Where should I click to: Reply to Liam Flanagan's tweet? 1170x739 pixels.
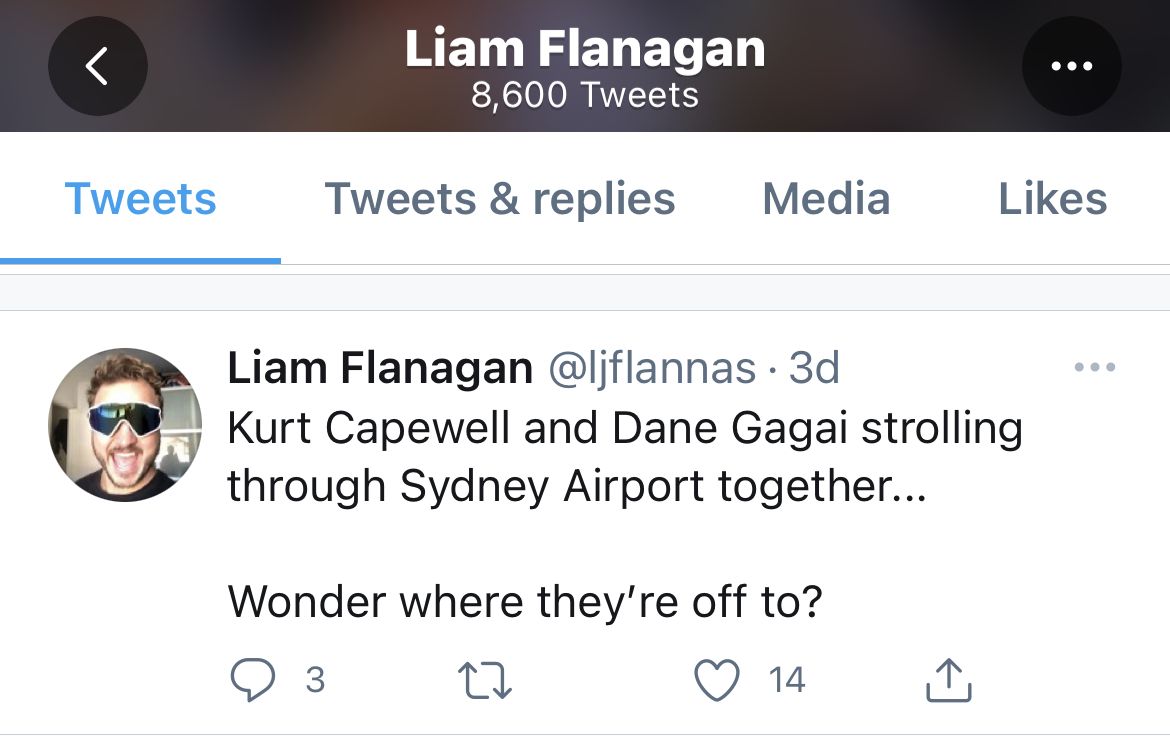point(253,679)
